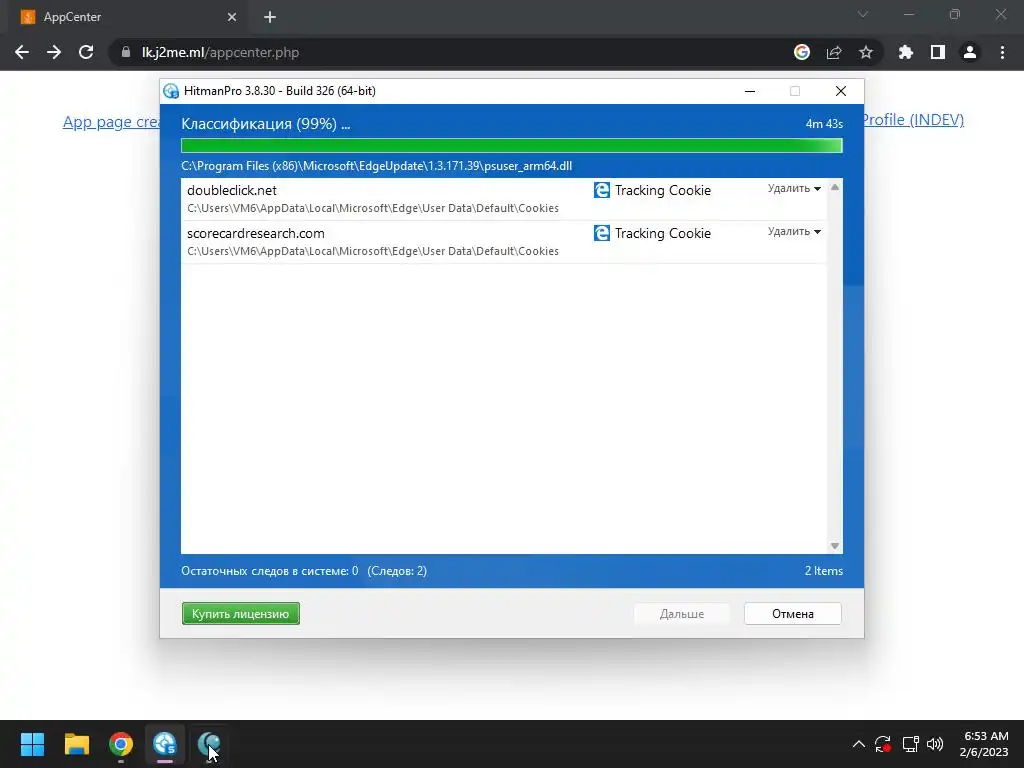Viewport: 1024px width, 768px height.
Task: Select the AppCenter browser tab
Action: pyautogui.click(x=129, y=17)
